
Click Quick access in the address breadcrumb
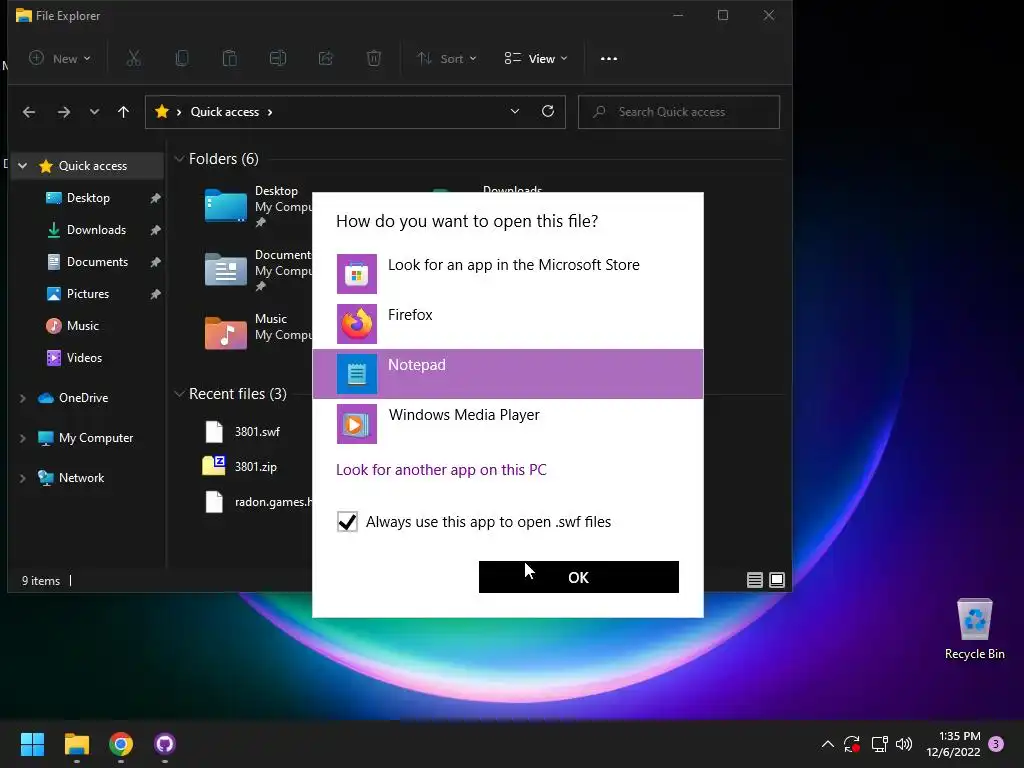point(225,112)
